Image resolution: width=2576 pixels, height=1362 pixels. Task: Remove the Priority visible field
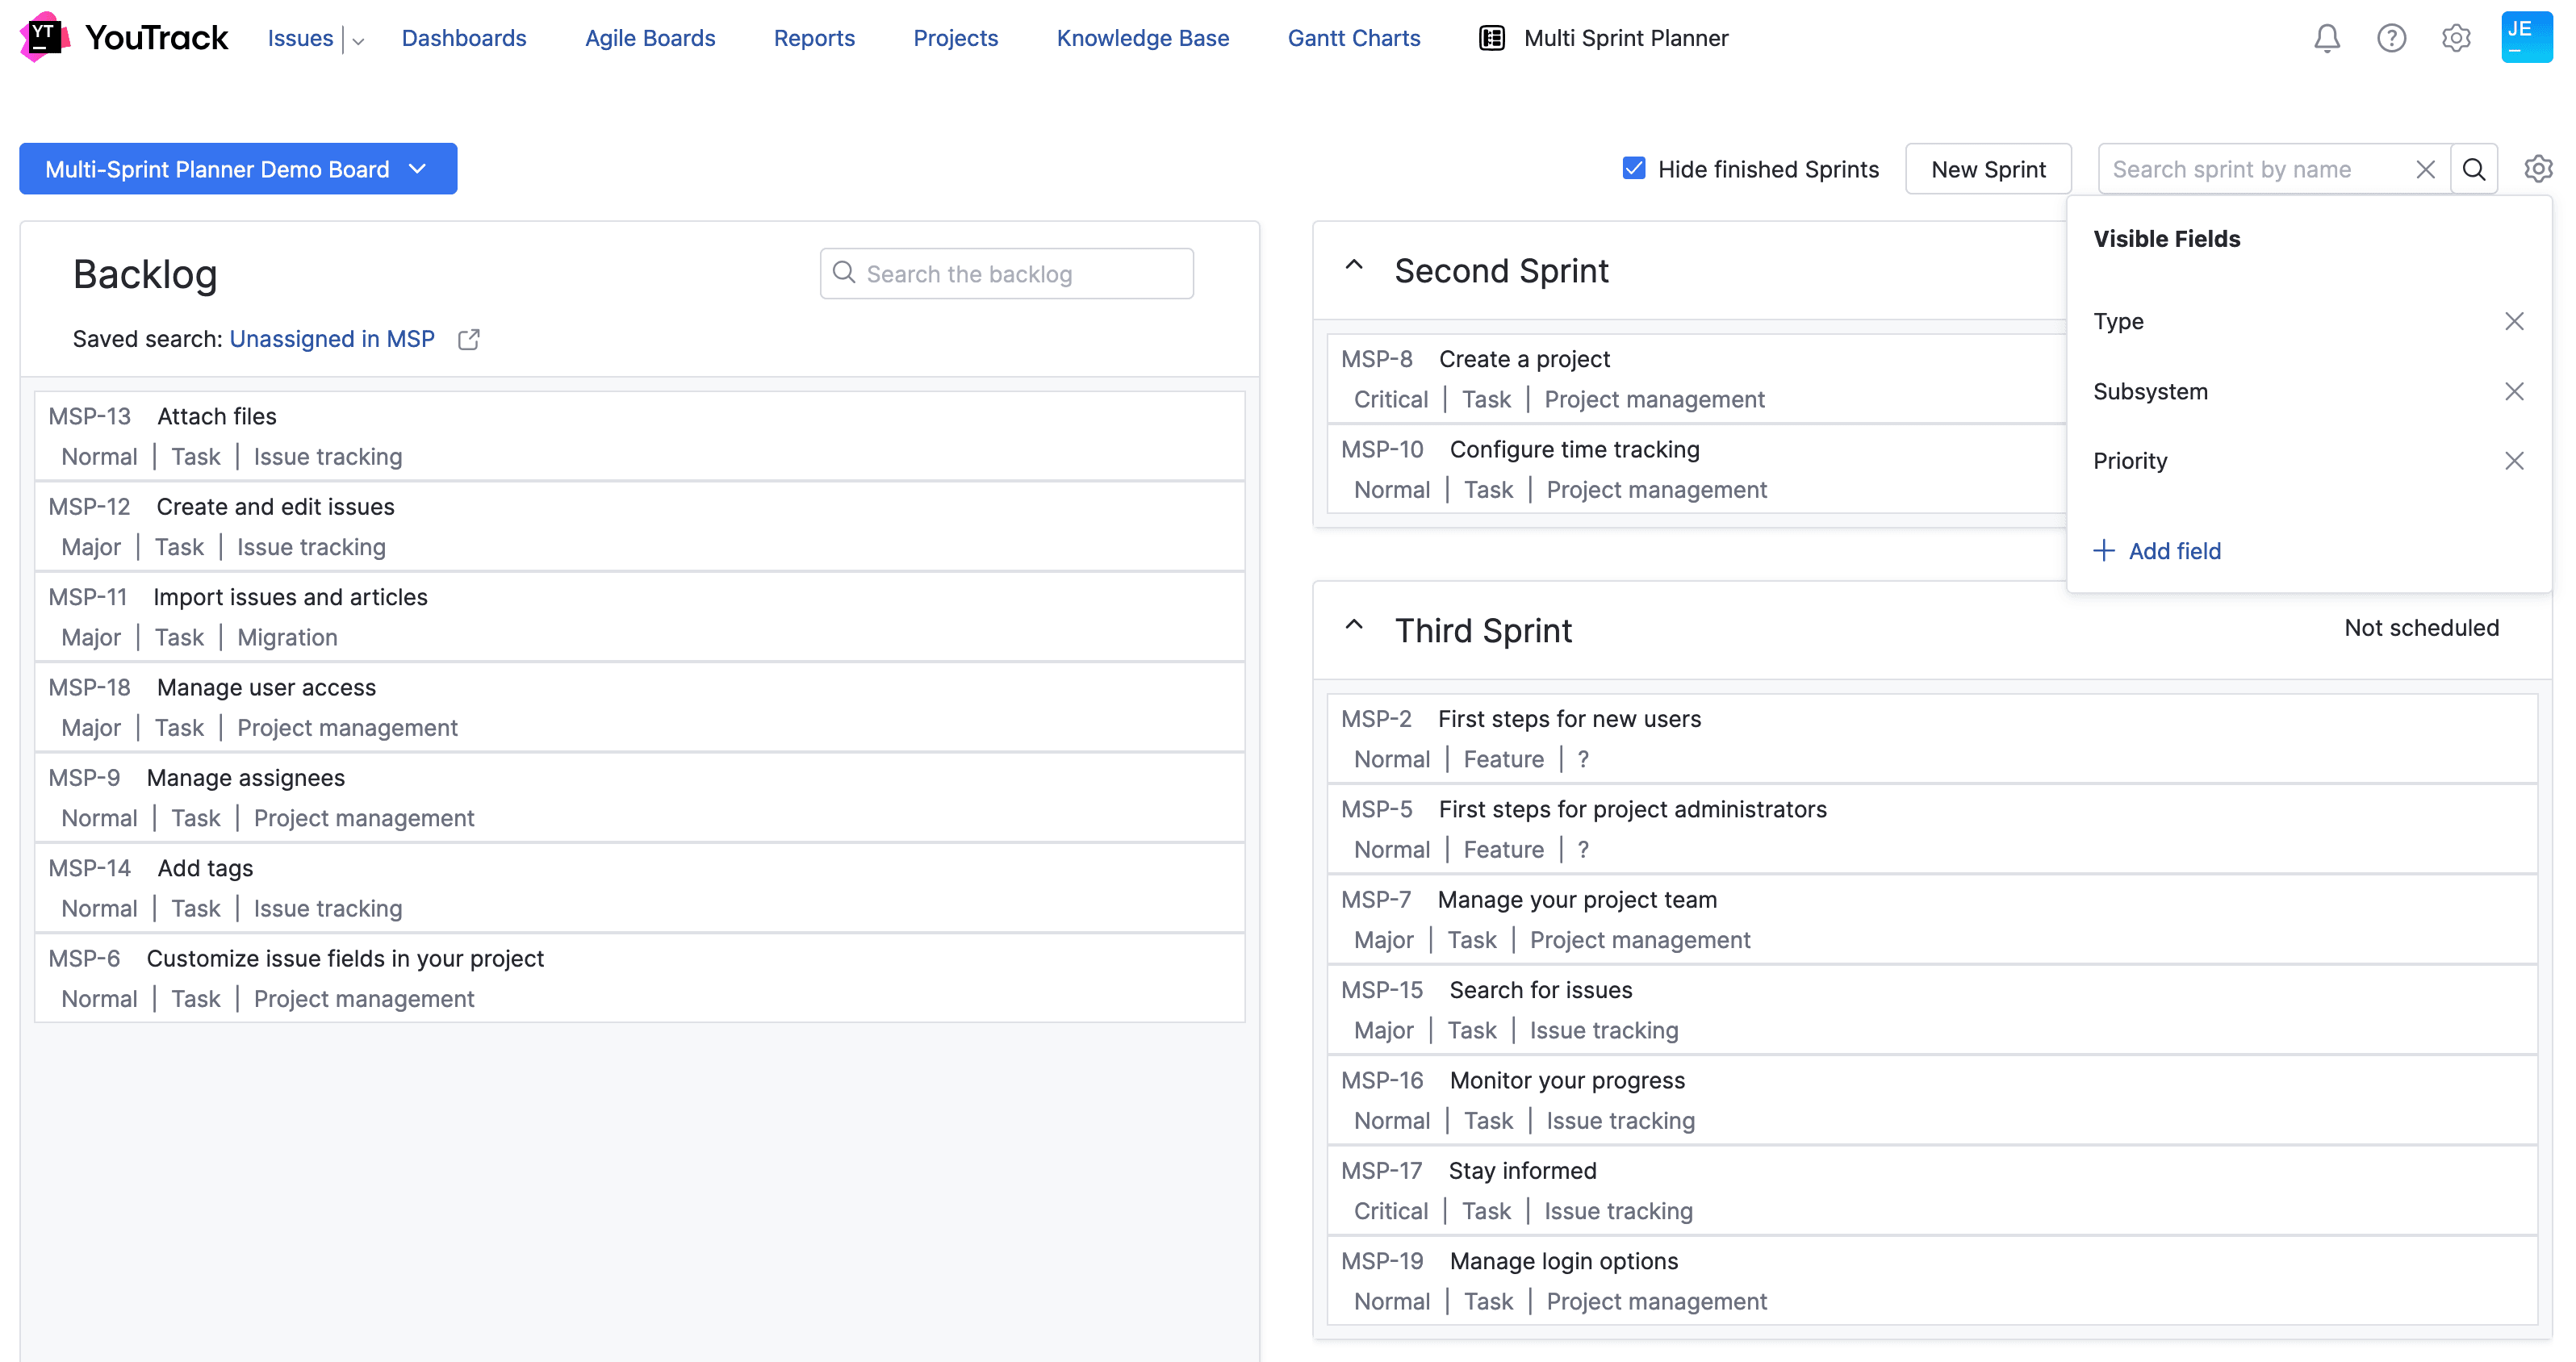point(2516,461)
